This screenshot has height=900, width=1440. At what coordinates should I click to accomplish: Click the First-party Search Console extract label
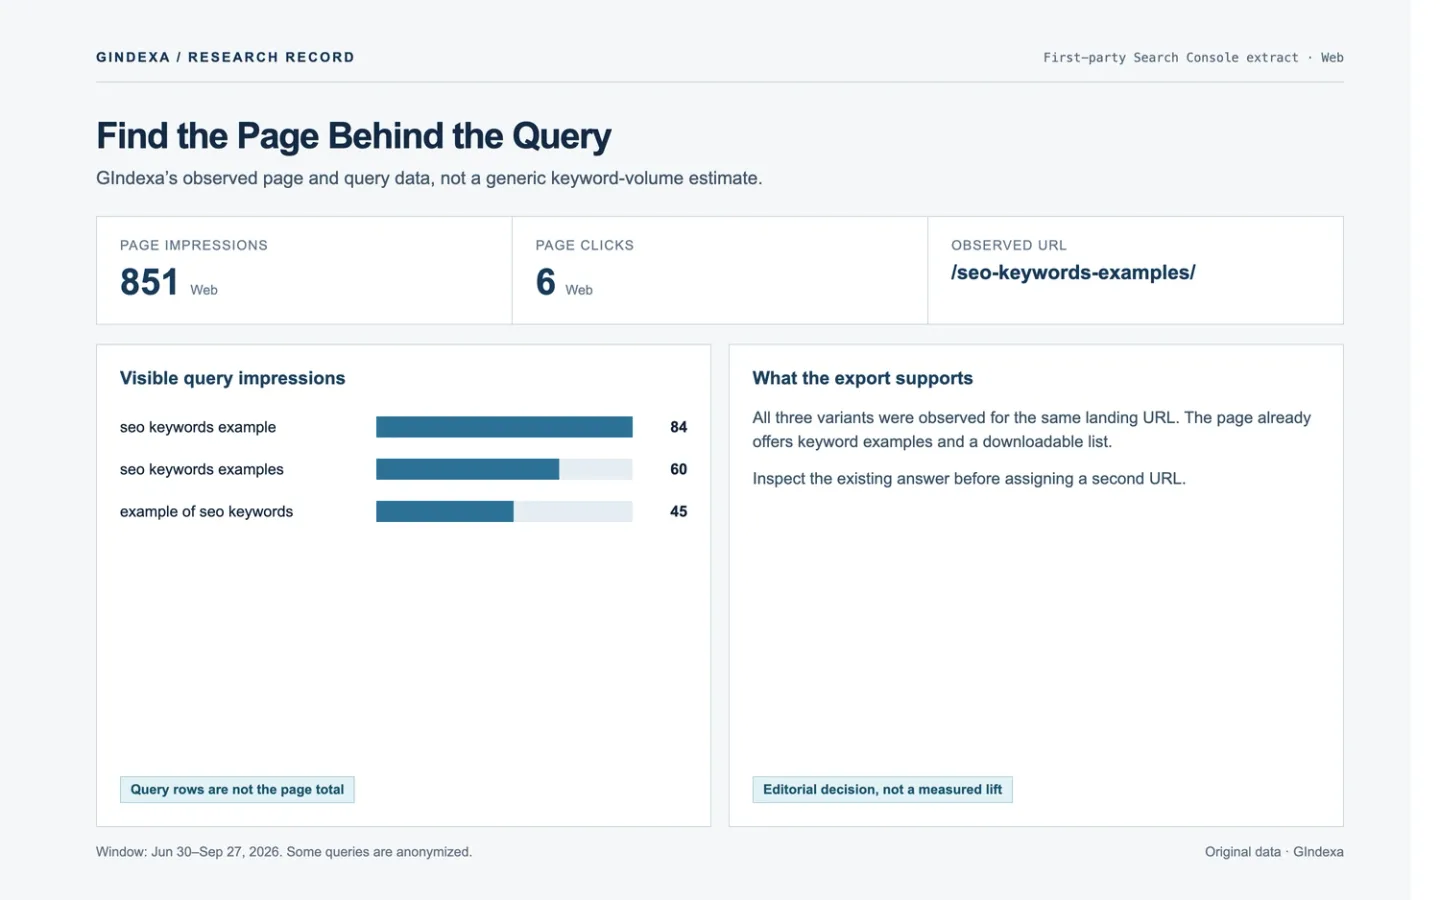pyautogui.click(x=1193, y=58)
